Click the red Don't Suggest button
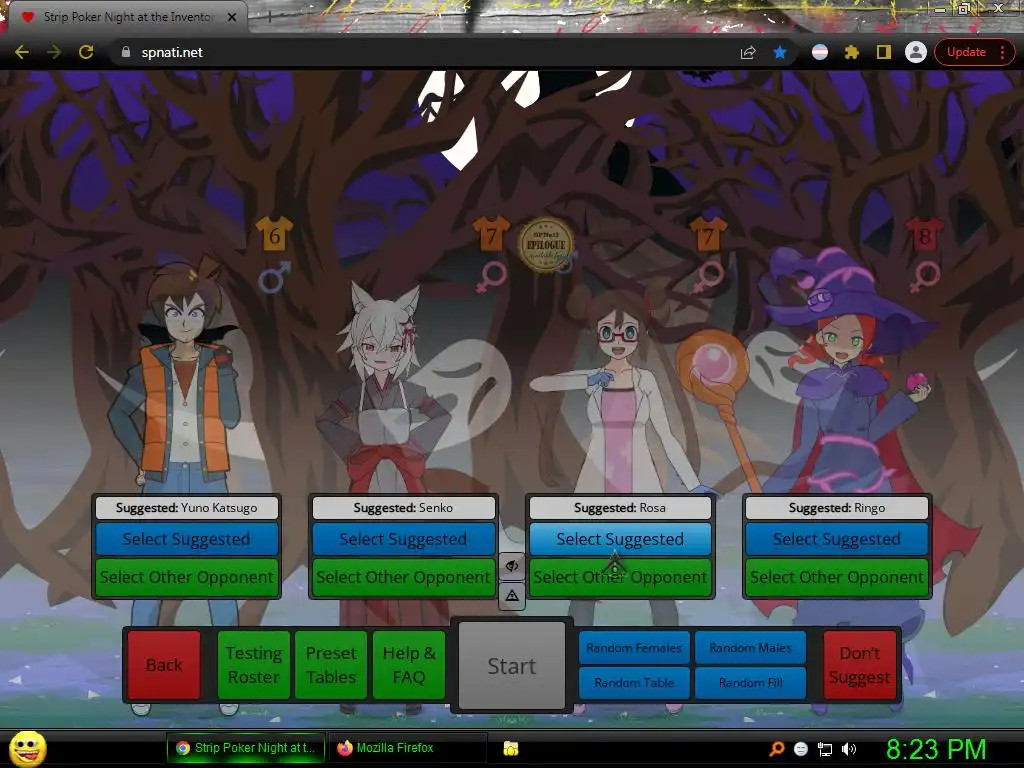The width and height of the screenshot is (1024, 768). pos(859,665)
